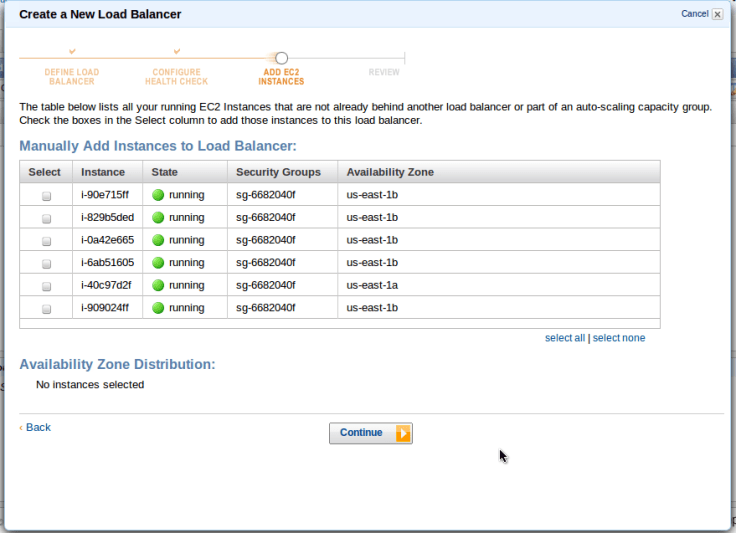736x533 pixels.
Task: Click the Availability Zone column header
Action: (499, 172)
